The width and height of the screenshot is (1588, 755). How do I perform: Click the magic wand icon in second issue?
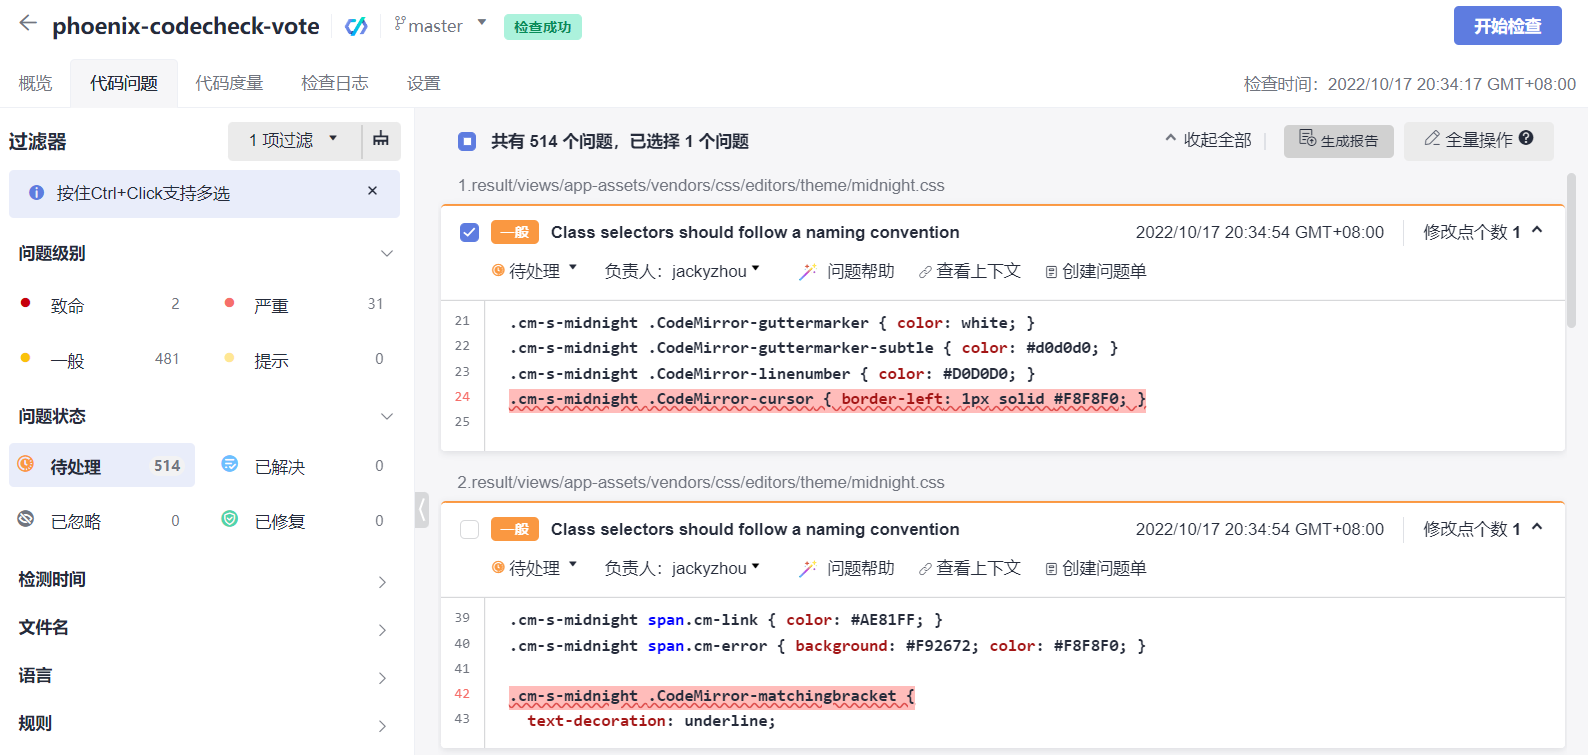808,568
